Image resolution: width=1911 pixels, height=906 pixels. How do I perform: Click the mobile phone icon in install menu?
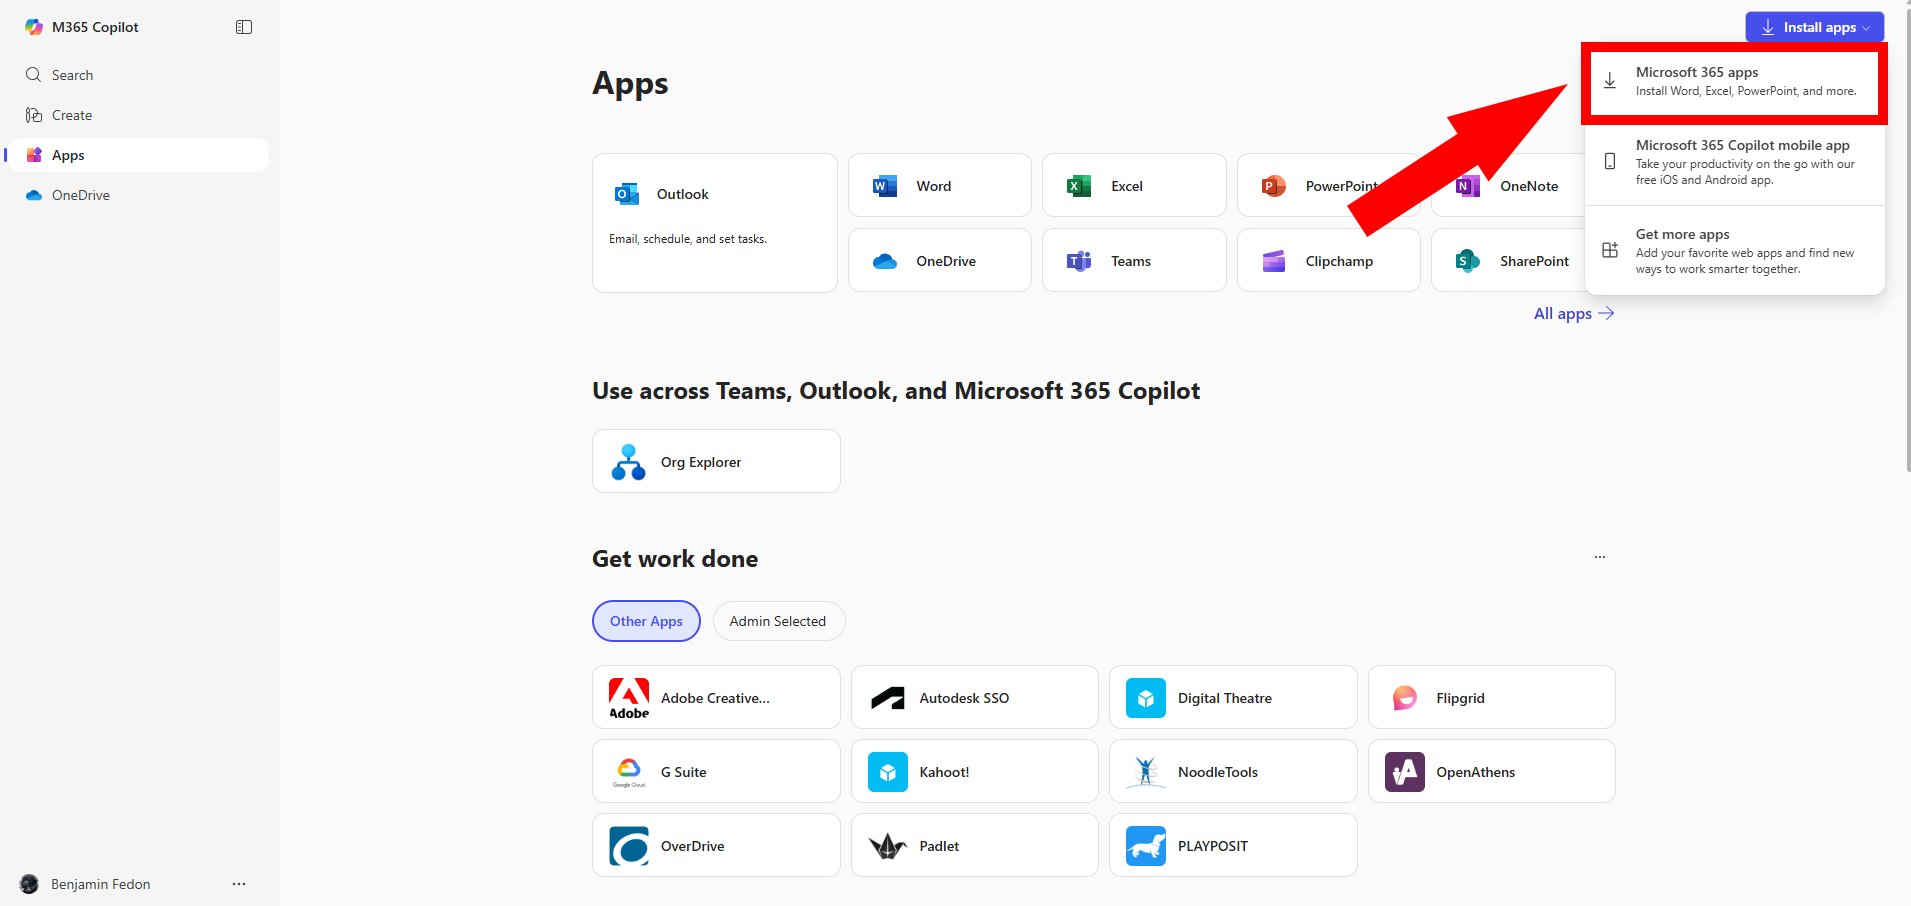point(1610,161)
